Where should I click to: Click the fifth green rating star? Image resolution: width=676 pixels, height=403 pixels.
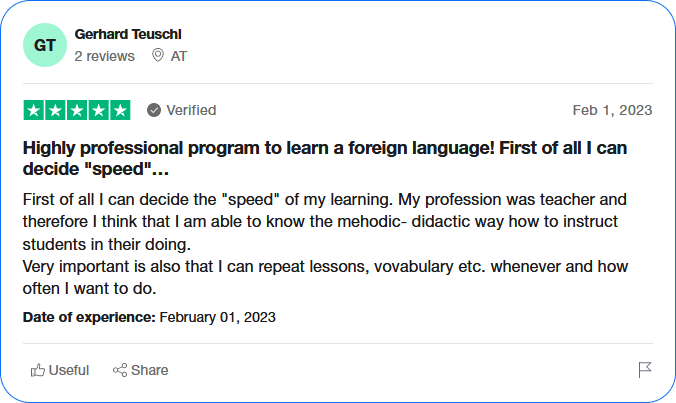pyautogui.click(x=120, y=110)
